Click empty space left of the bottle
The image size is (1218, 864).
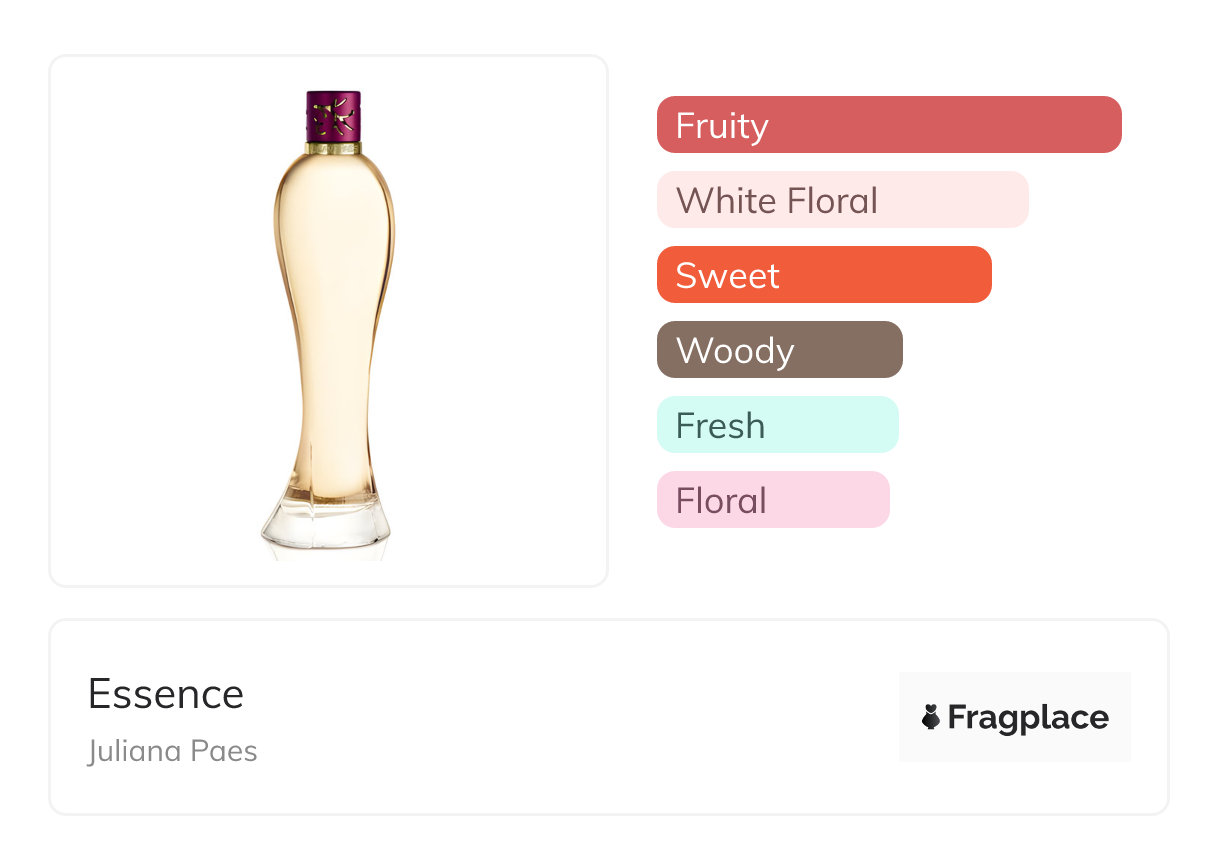coord(150,320)
